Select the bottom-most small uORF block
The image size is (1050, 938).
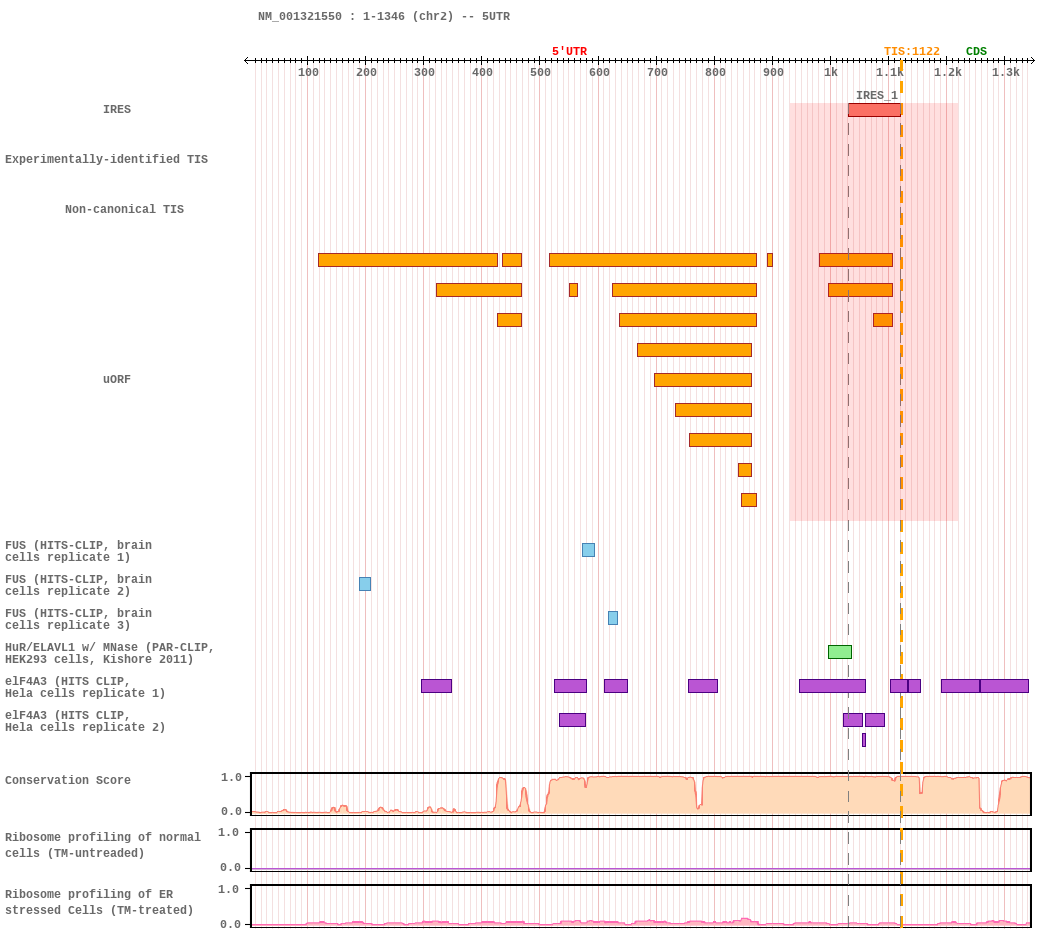click(749, 500)
